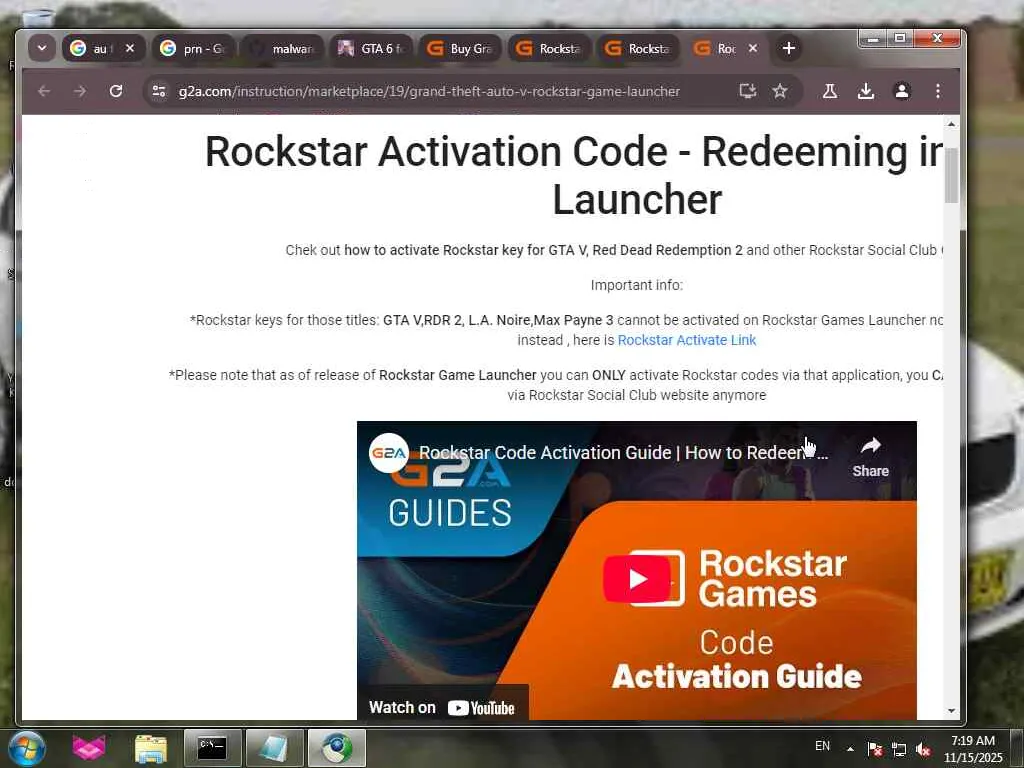Select the browser taskbar button

click(336, 748)
